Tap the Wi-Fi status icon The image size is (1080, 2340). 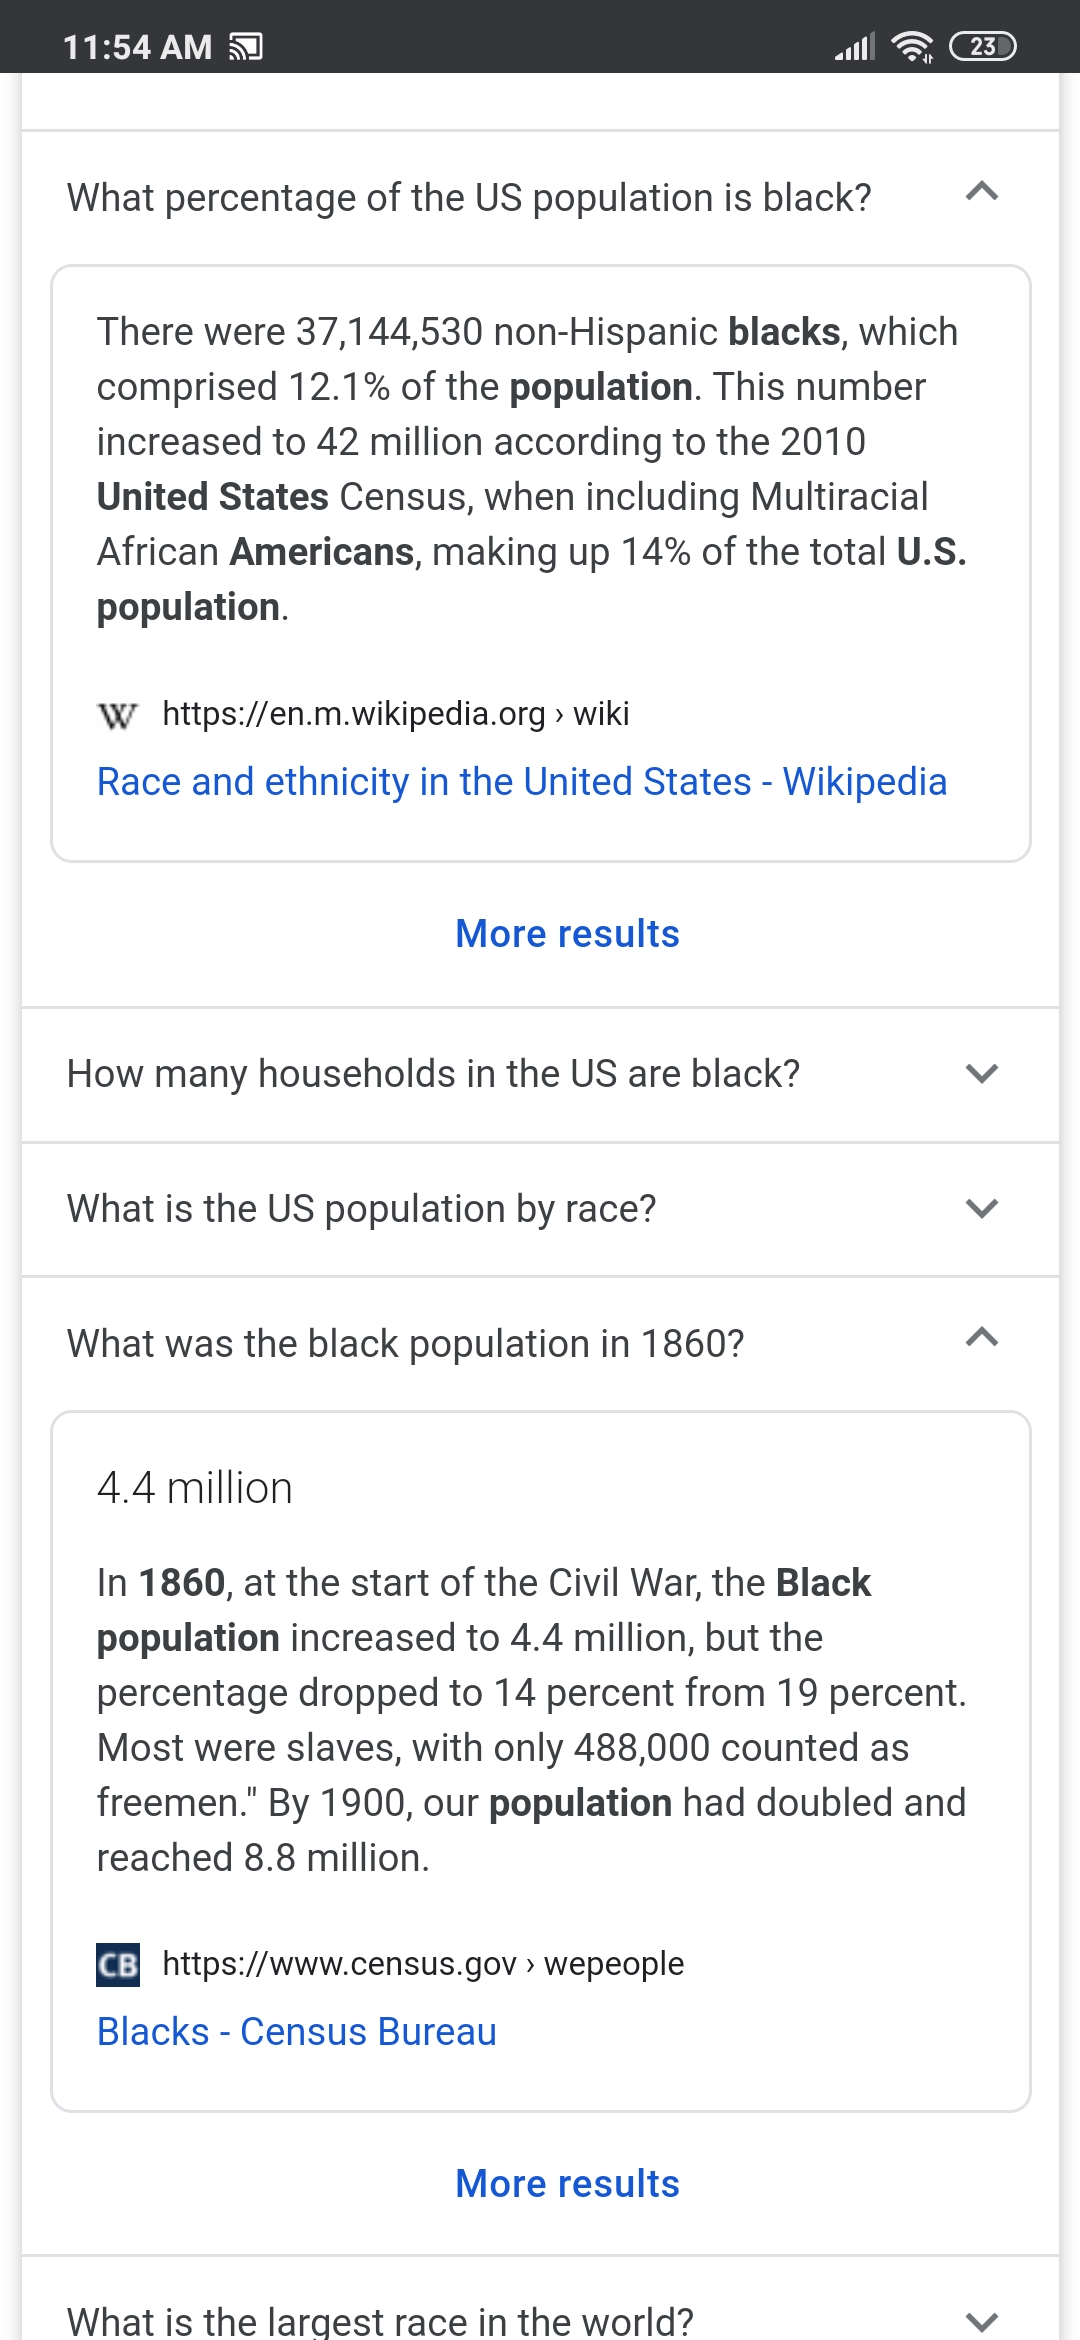coord(912,46)
